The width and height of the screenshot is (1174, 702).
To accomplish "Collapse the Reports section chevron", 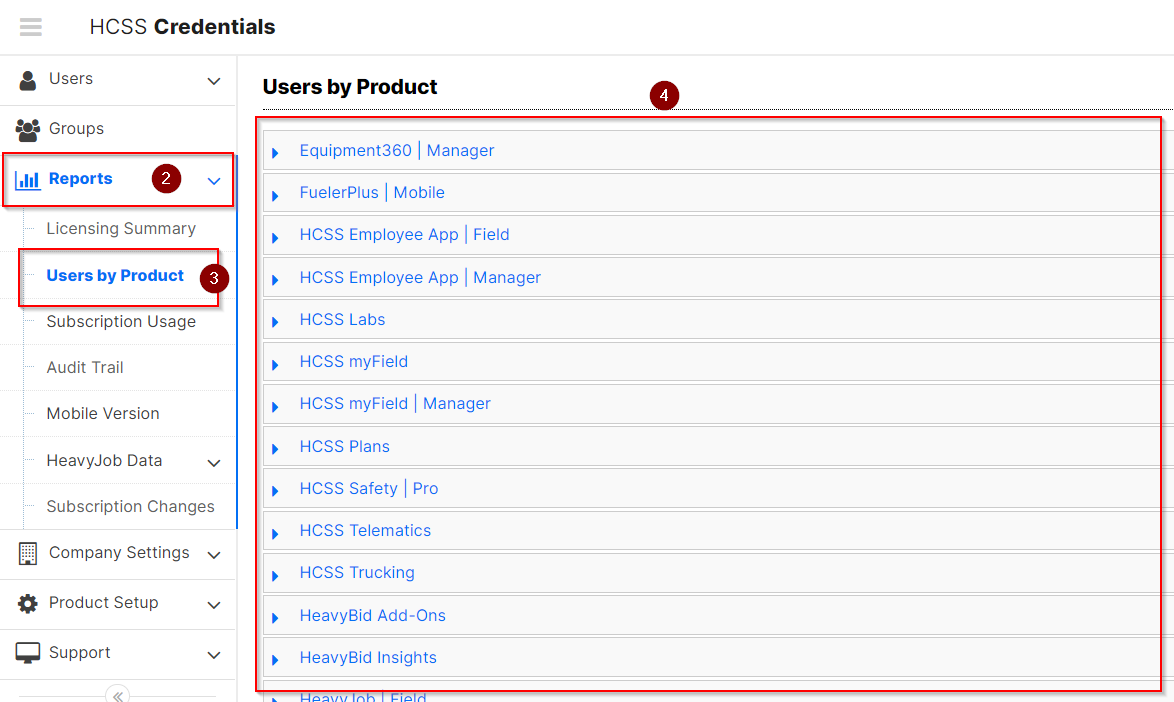I will [x=212, y=181].
